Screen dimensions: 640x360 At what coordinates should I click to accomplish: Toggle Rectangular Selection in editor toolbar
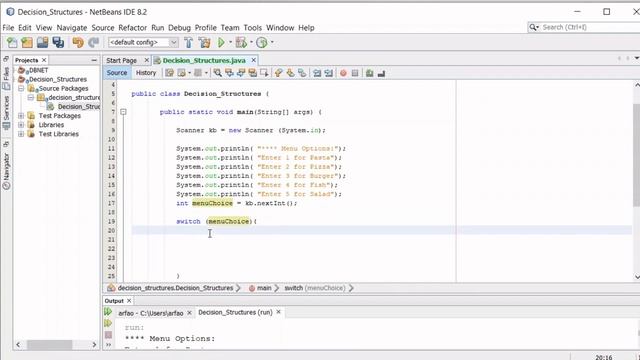264,73
